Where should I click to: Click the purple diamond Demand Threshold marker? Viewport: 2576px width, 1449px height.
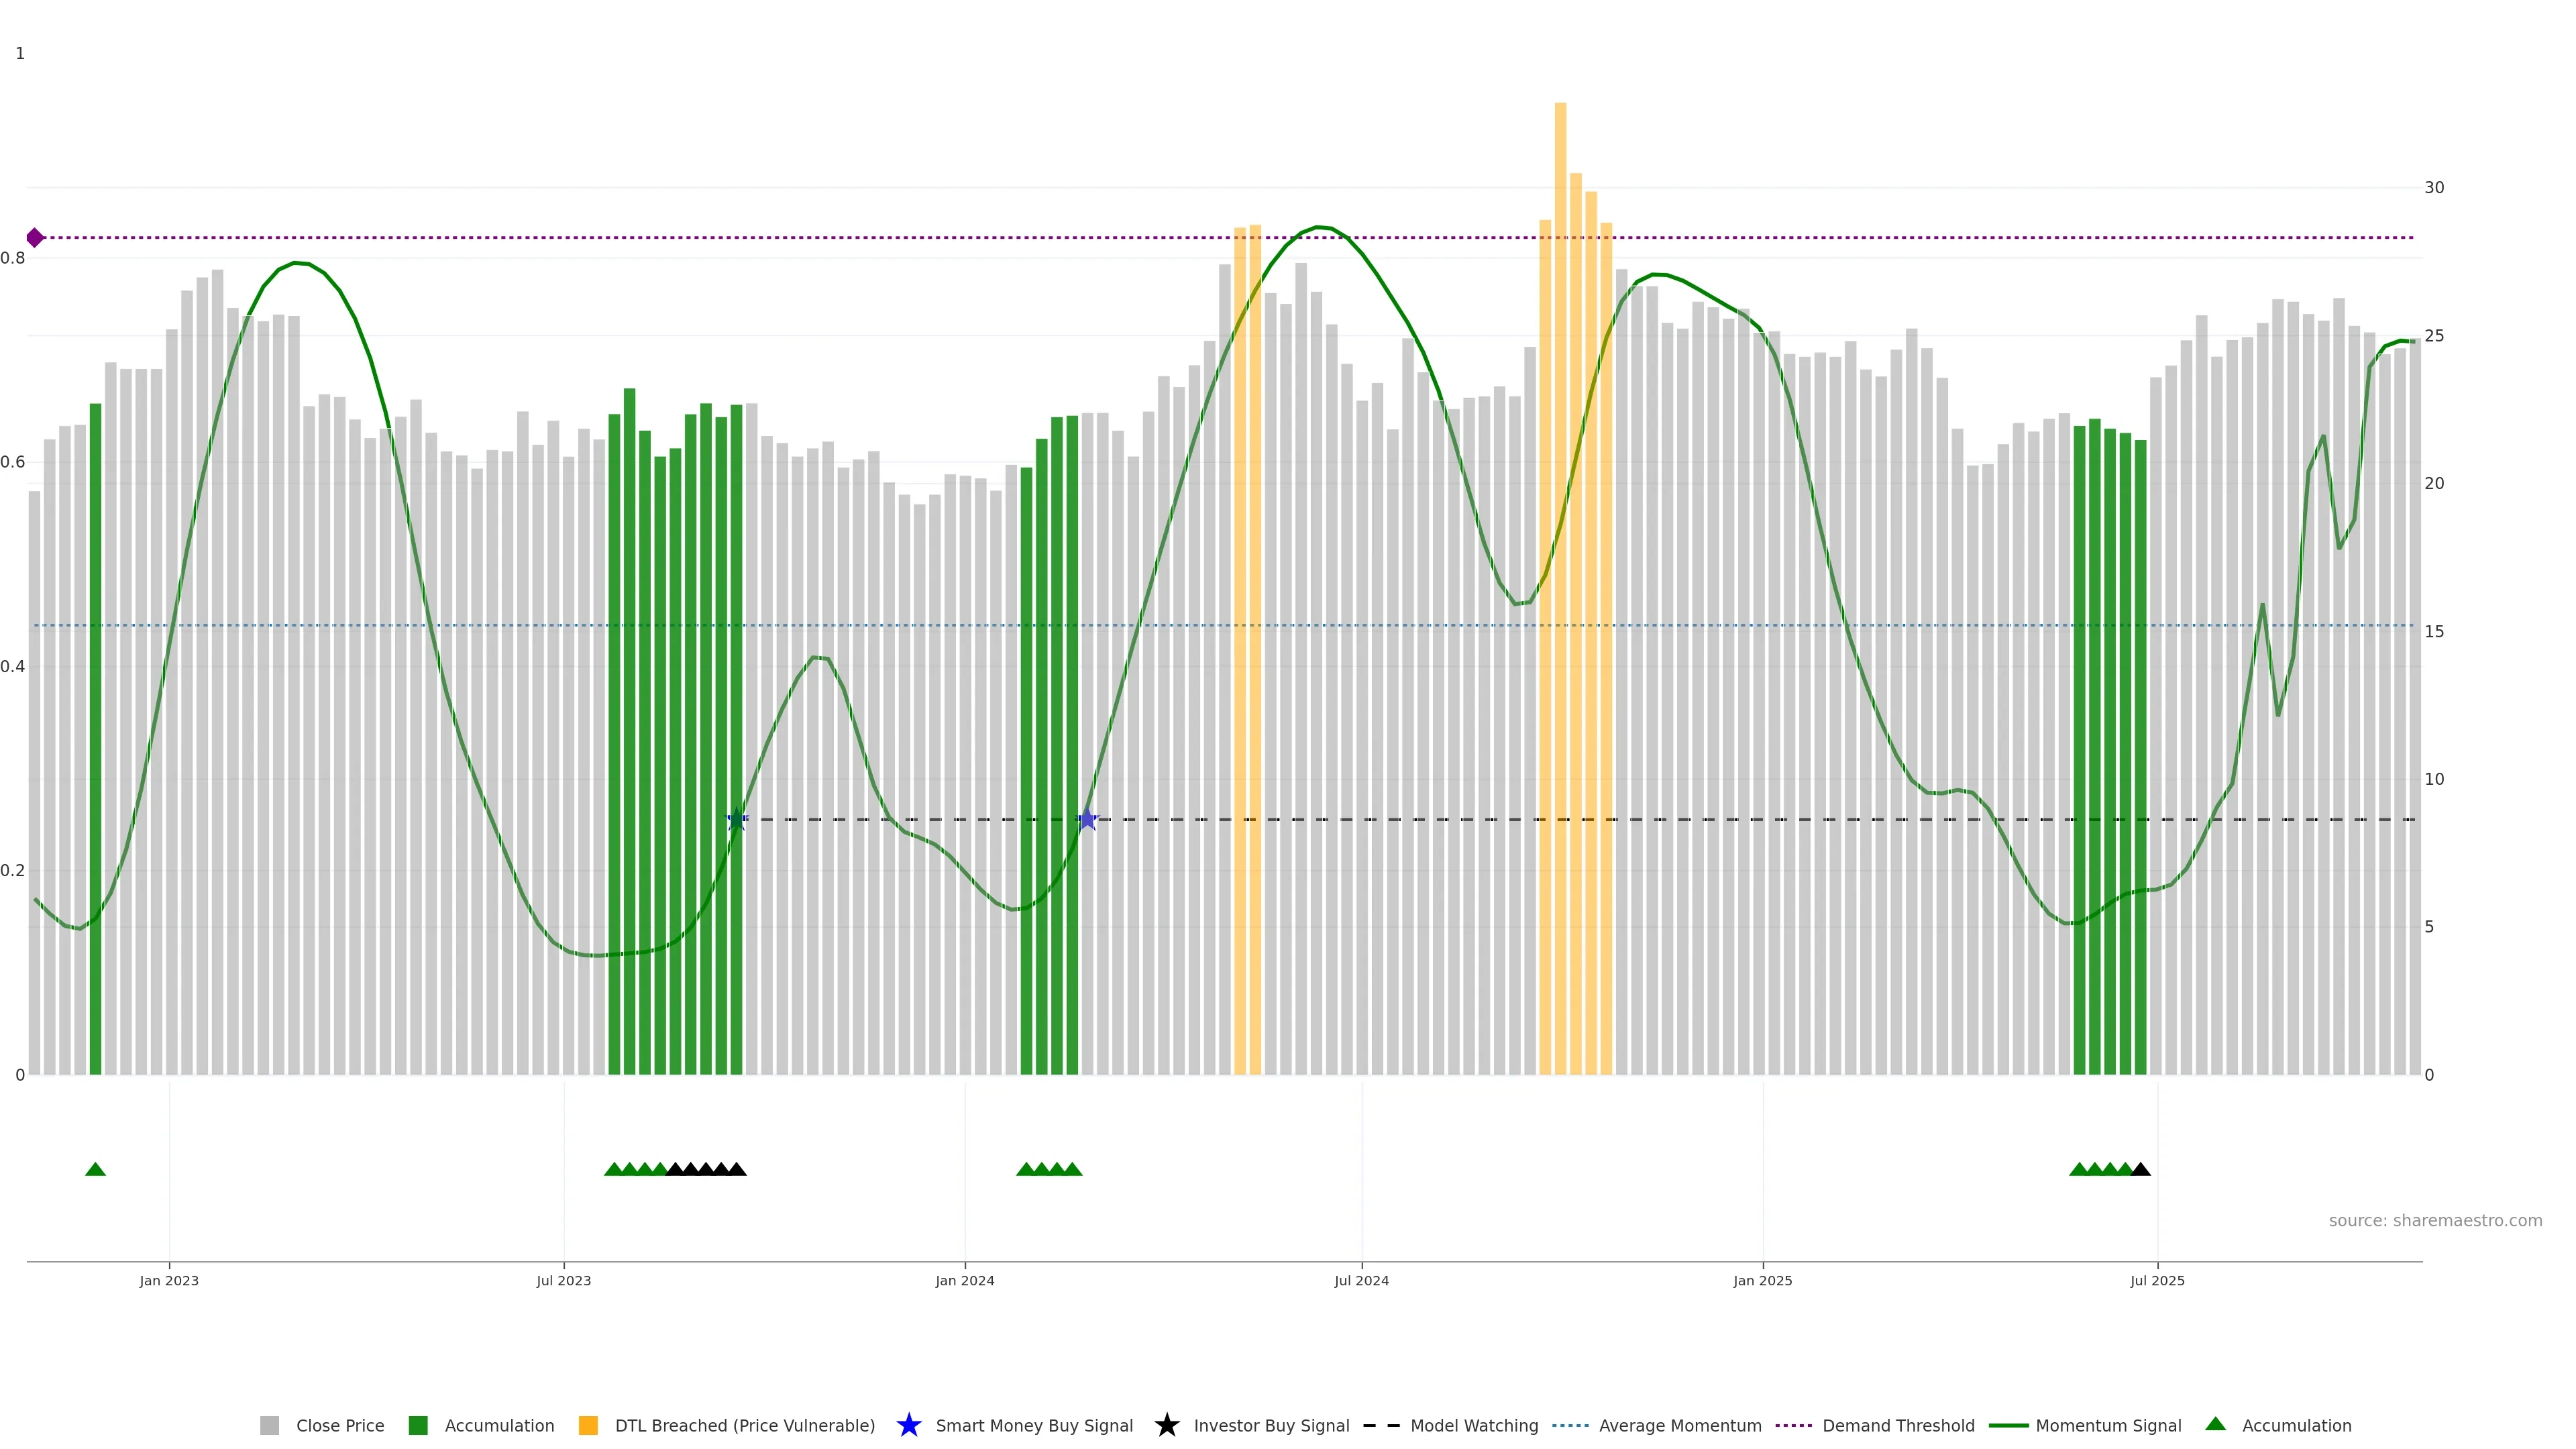pyautogui.click(x=35, y=238)
